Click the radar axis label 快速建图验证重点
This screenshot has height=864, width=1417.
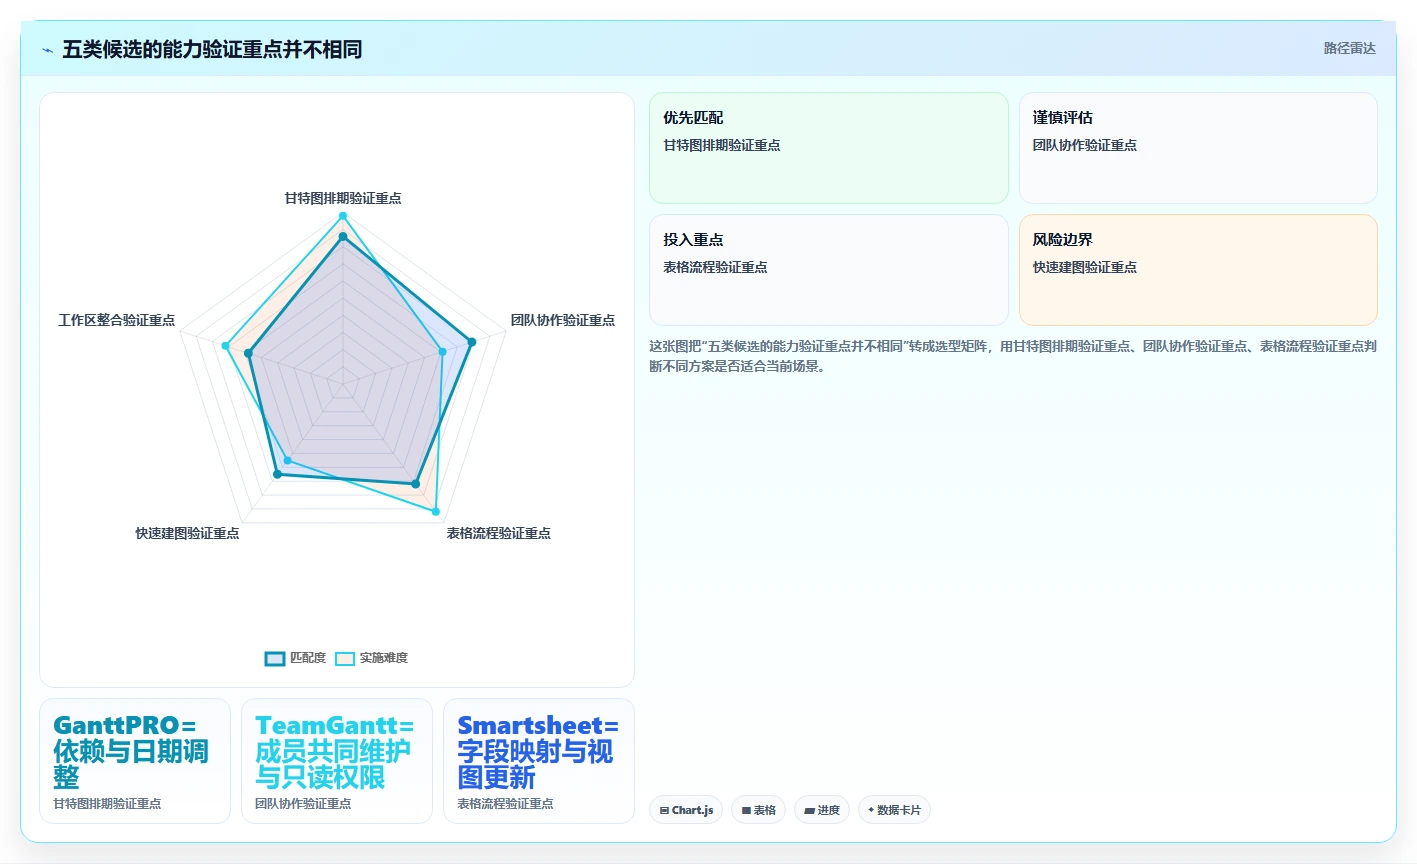pos(188,533)
